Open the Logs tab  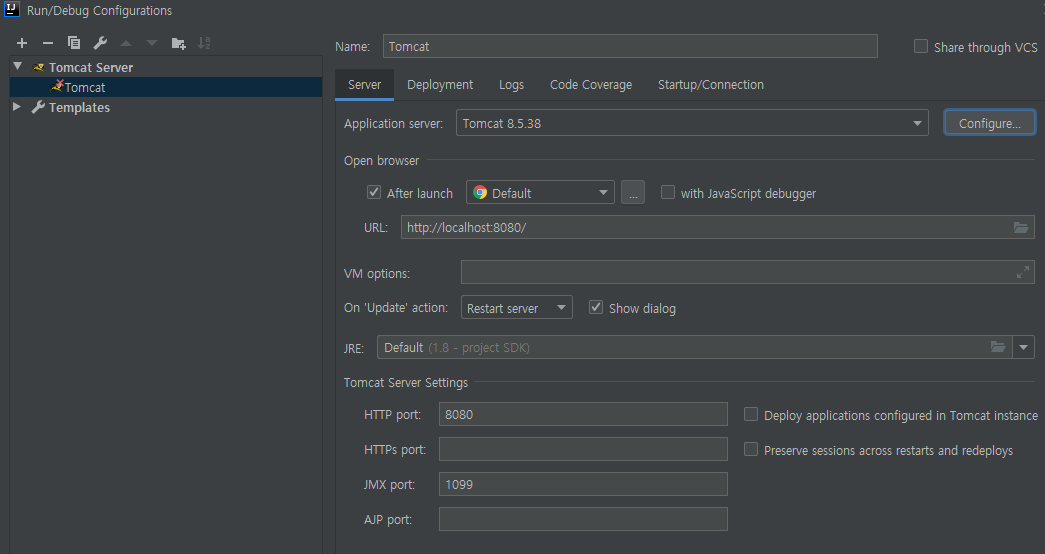pos(511,85)
